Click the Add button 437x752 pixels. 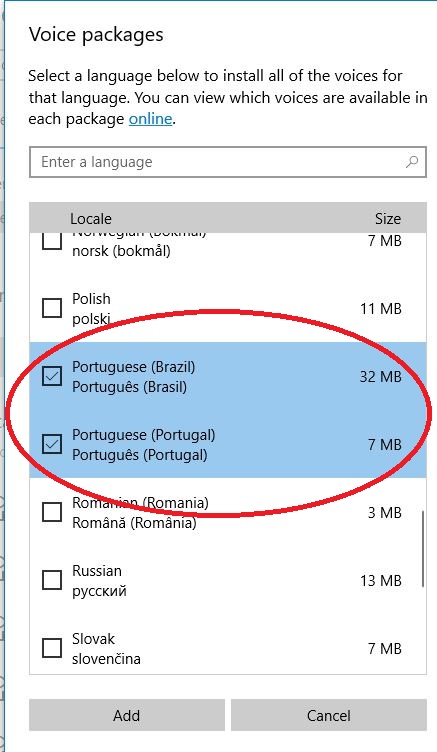(127, 715)
